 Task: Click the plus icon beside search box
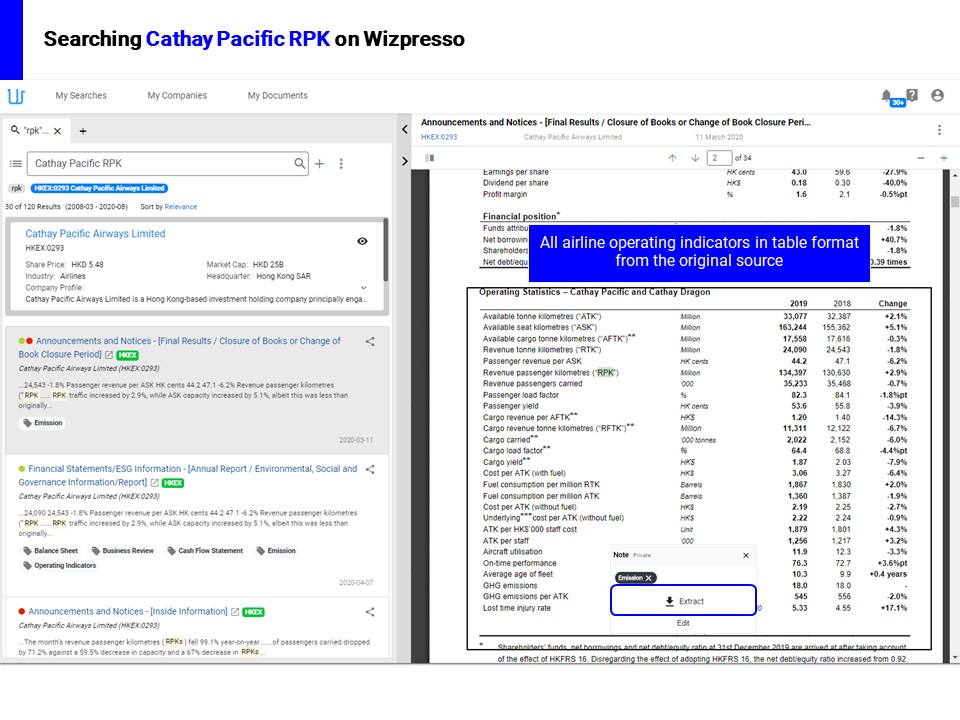(320, 163)
